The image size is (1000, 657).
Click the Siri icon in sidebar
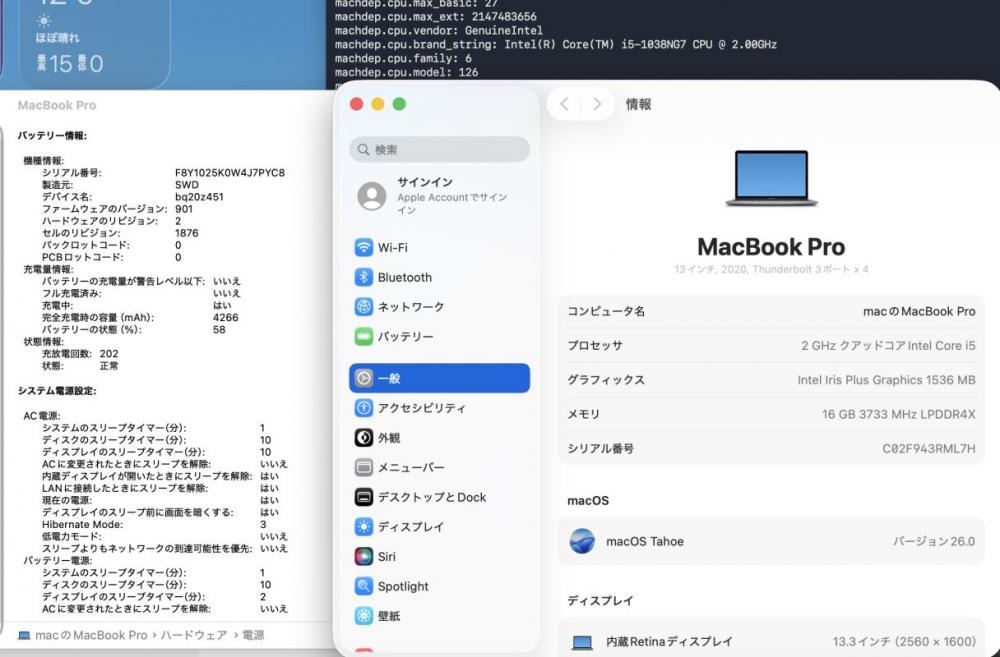tap(364, 556)
